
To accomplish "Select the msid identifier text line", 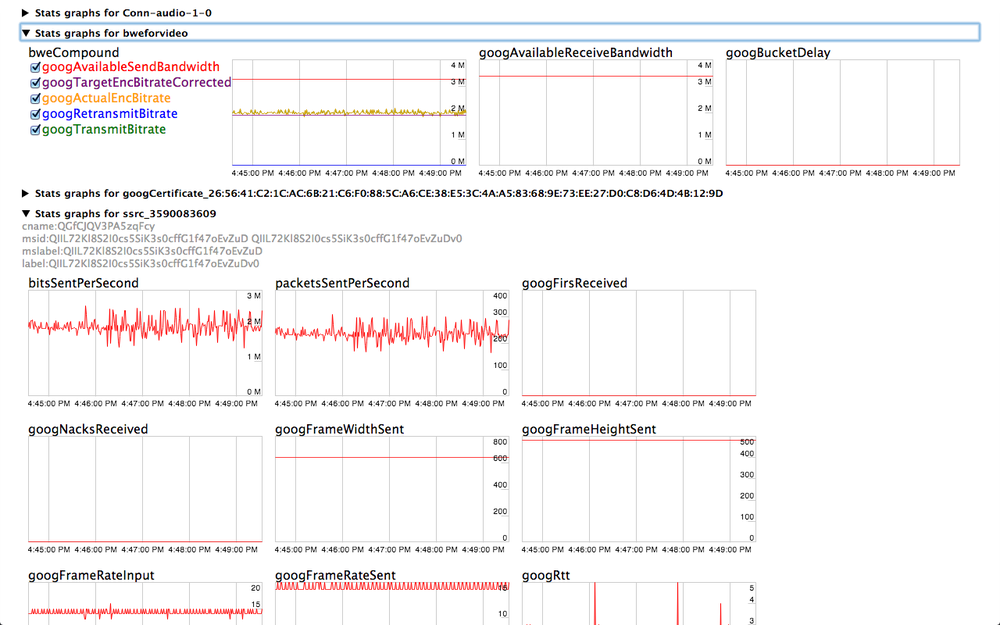I will click(240, 239).
